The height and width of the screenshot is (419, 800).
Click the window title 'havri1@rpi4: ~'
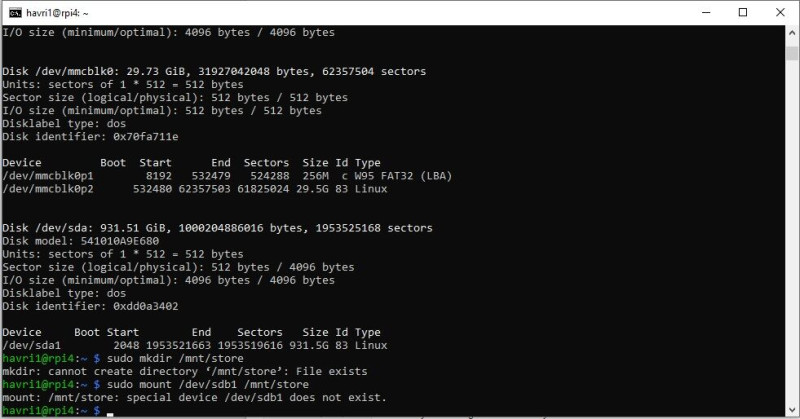pyautogui.click(x=57, y=13)
